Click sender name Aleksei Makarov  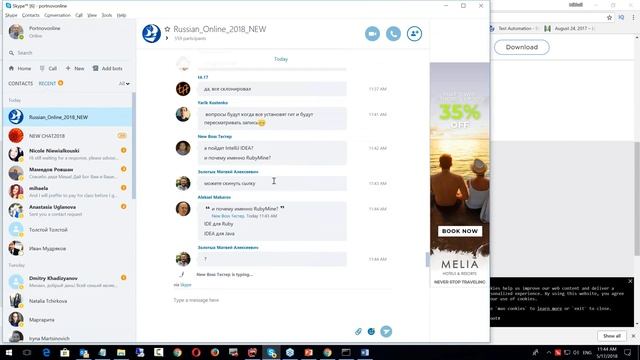point(214,197)
